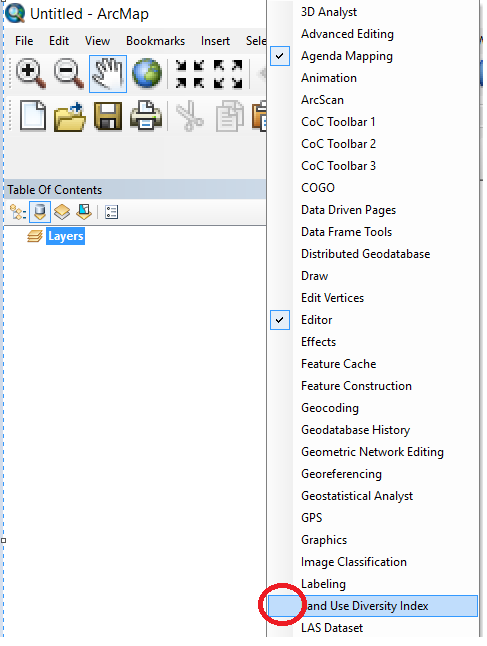Enable CoC Toolbar 2
This screenshot has height=646, width=487.
(x=373, y=144)
